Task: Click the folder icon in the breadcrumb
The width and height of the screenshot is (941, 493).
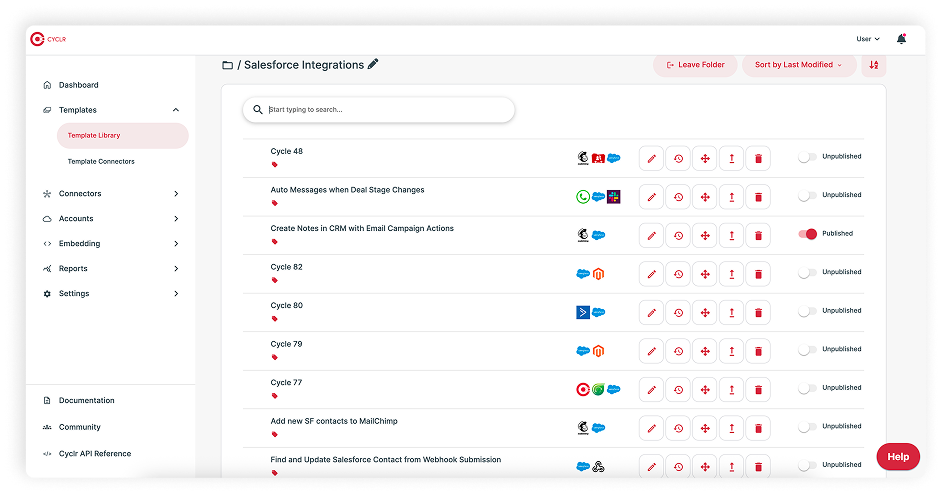Action: [227, 65]
